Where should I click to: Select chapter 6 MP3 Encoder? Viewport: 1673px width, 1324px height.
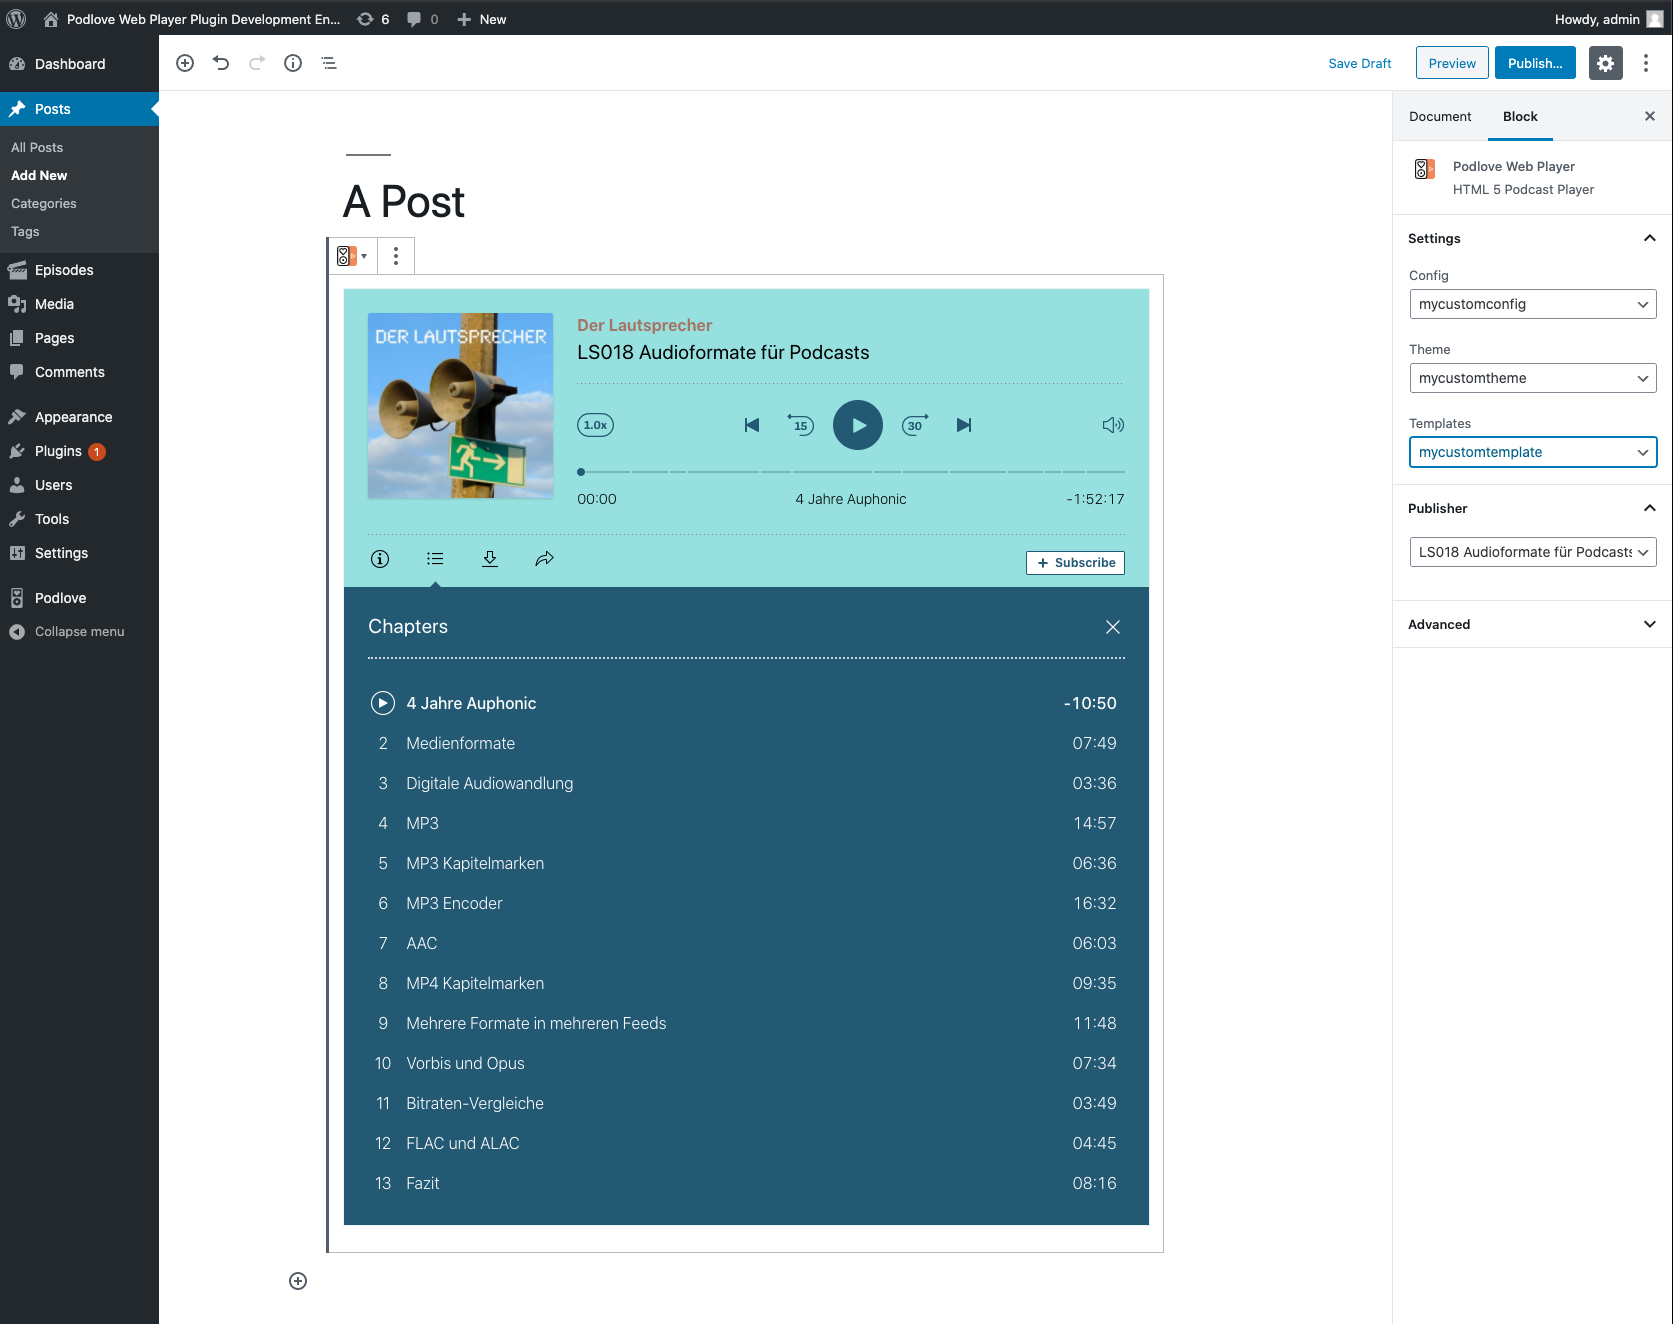746,903
